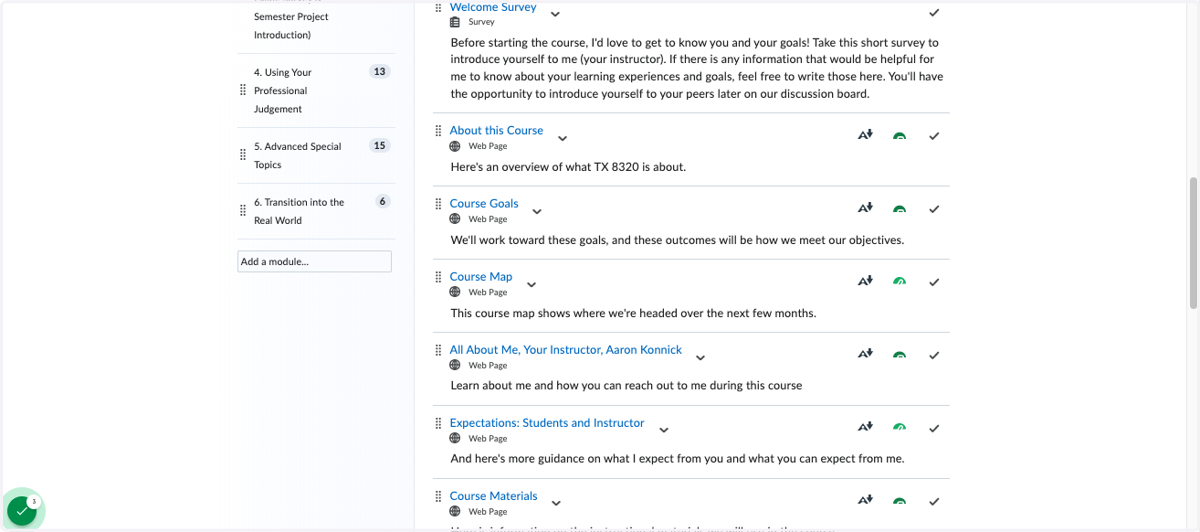The image size is (1200, 532).
Task: Click accessibility icon for About this Course
Action: click(x=866, y=135)
